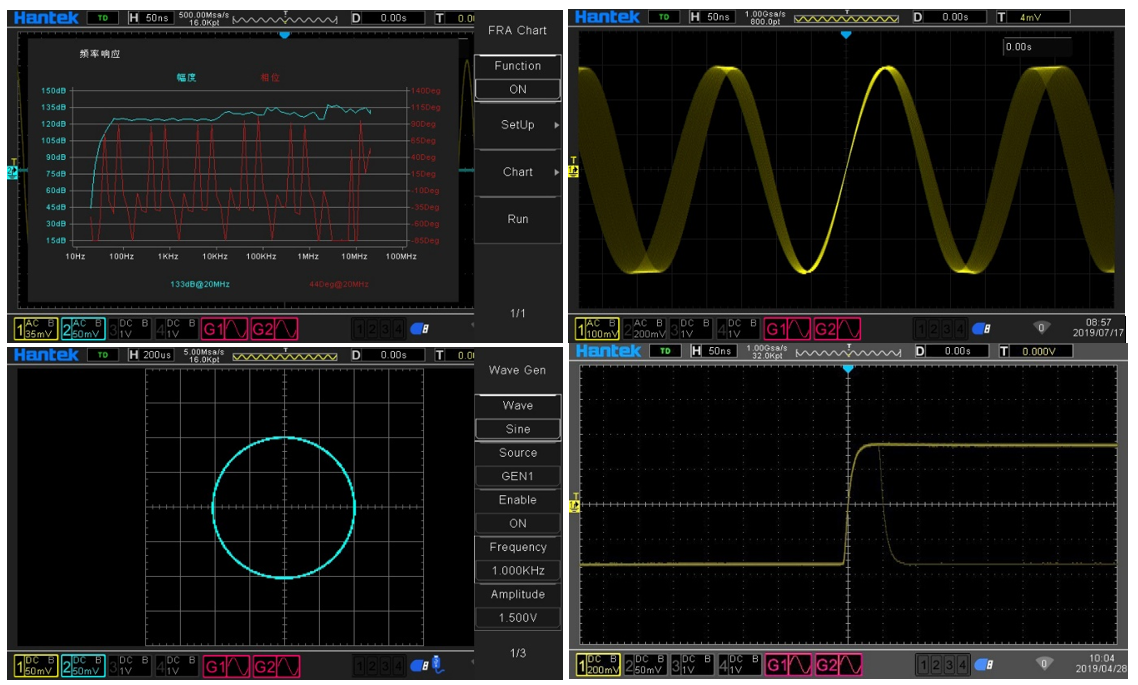Select the Amplitude menu label

point(517,594)
